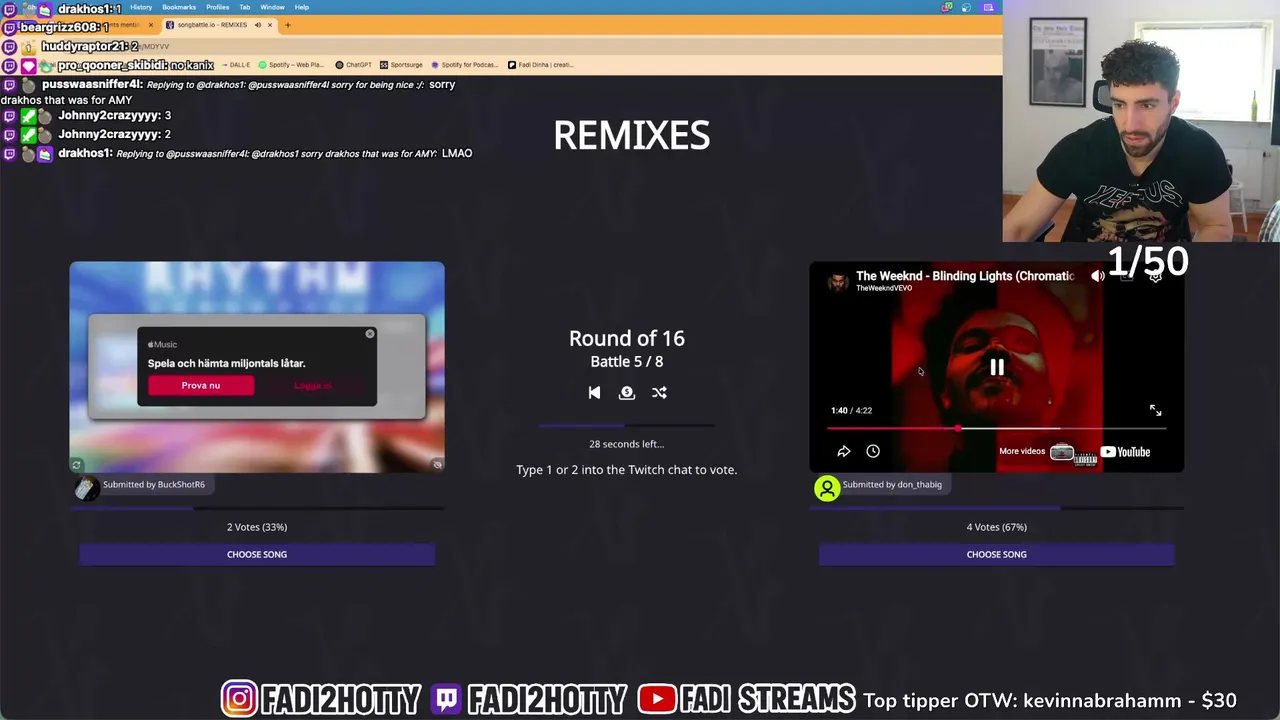
Task: Click the 2 Votes (33%) text
Action: (257, 527)
